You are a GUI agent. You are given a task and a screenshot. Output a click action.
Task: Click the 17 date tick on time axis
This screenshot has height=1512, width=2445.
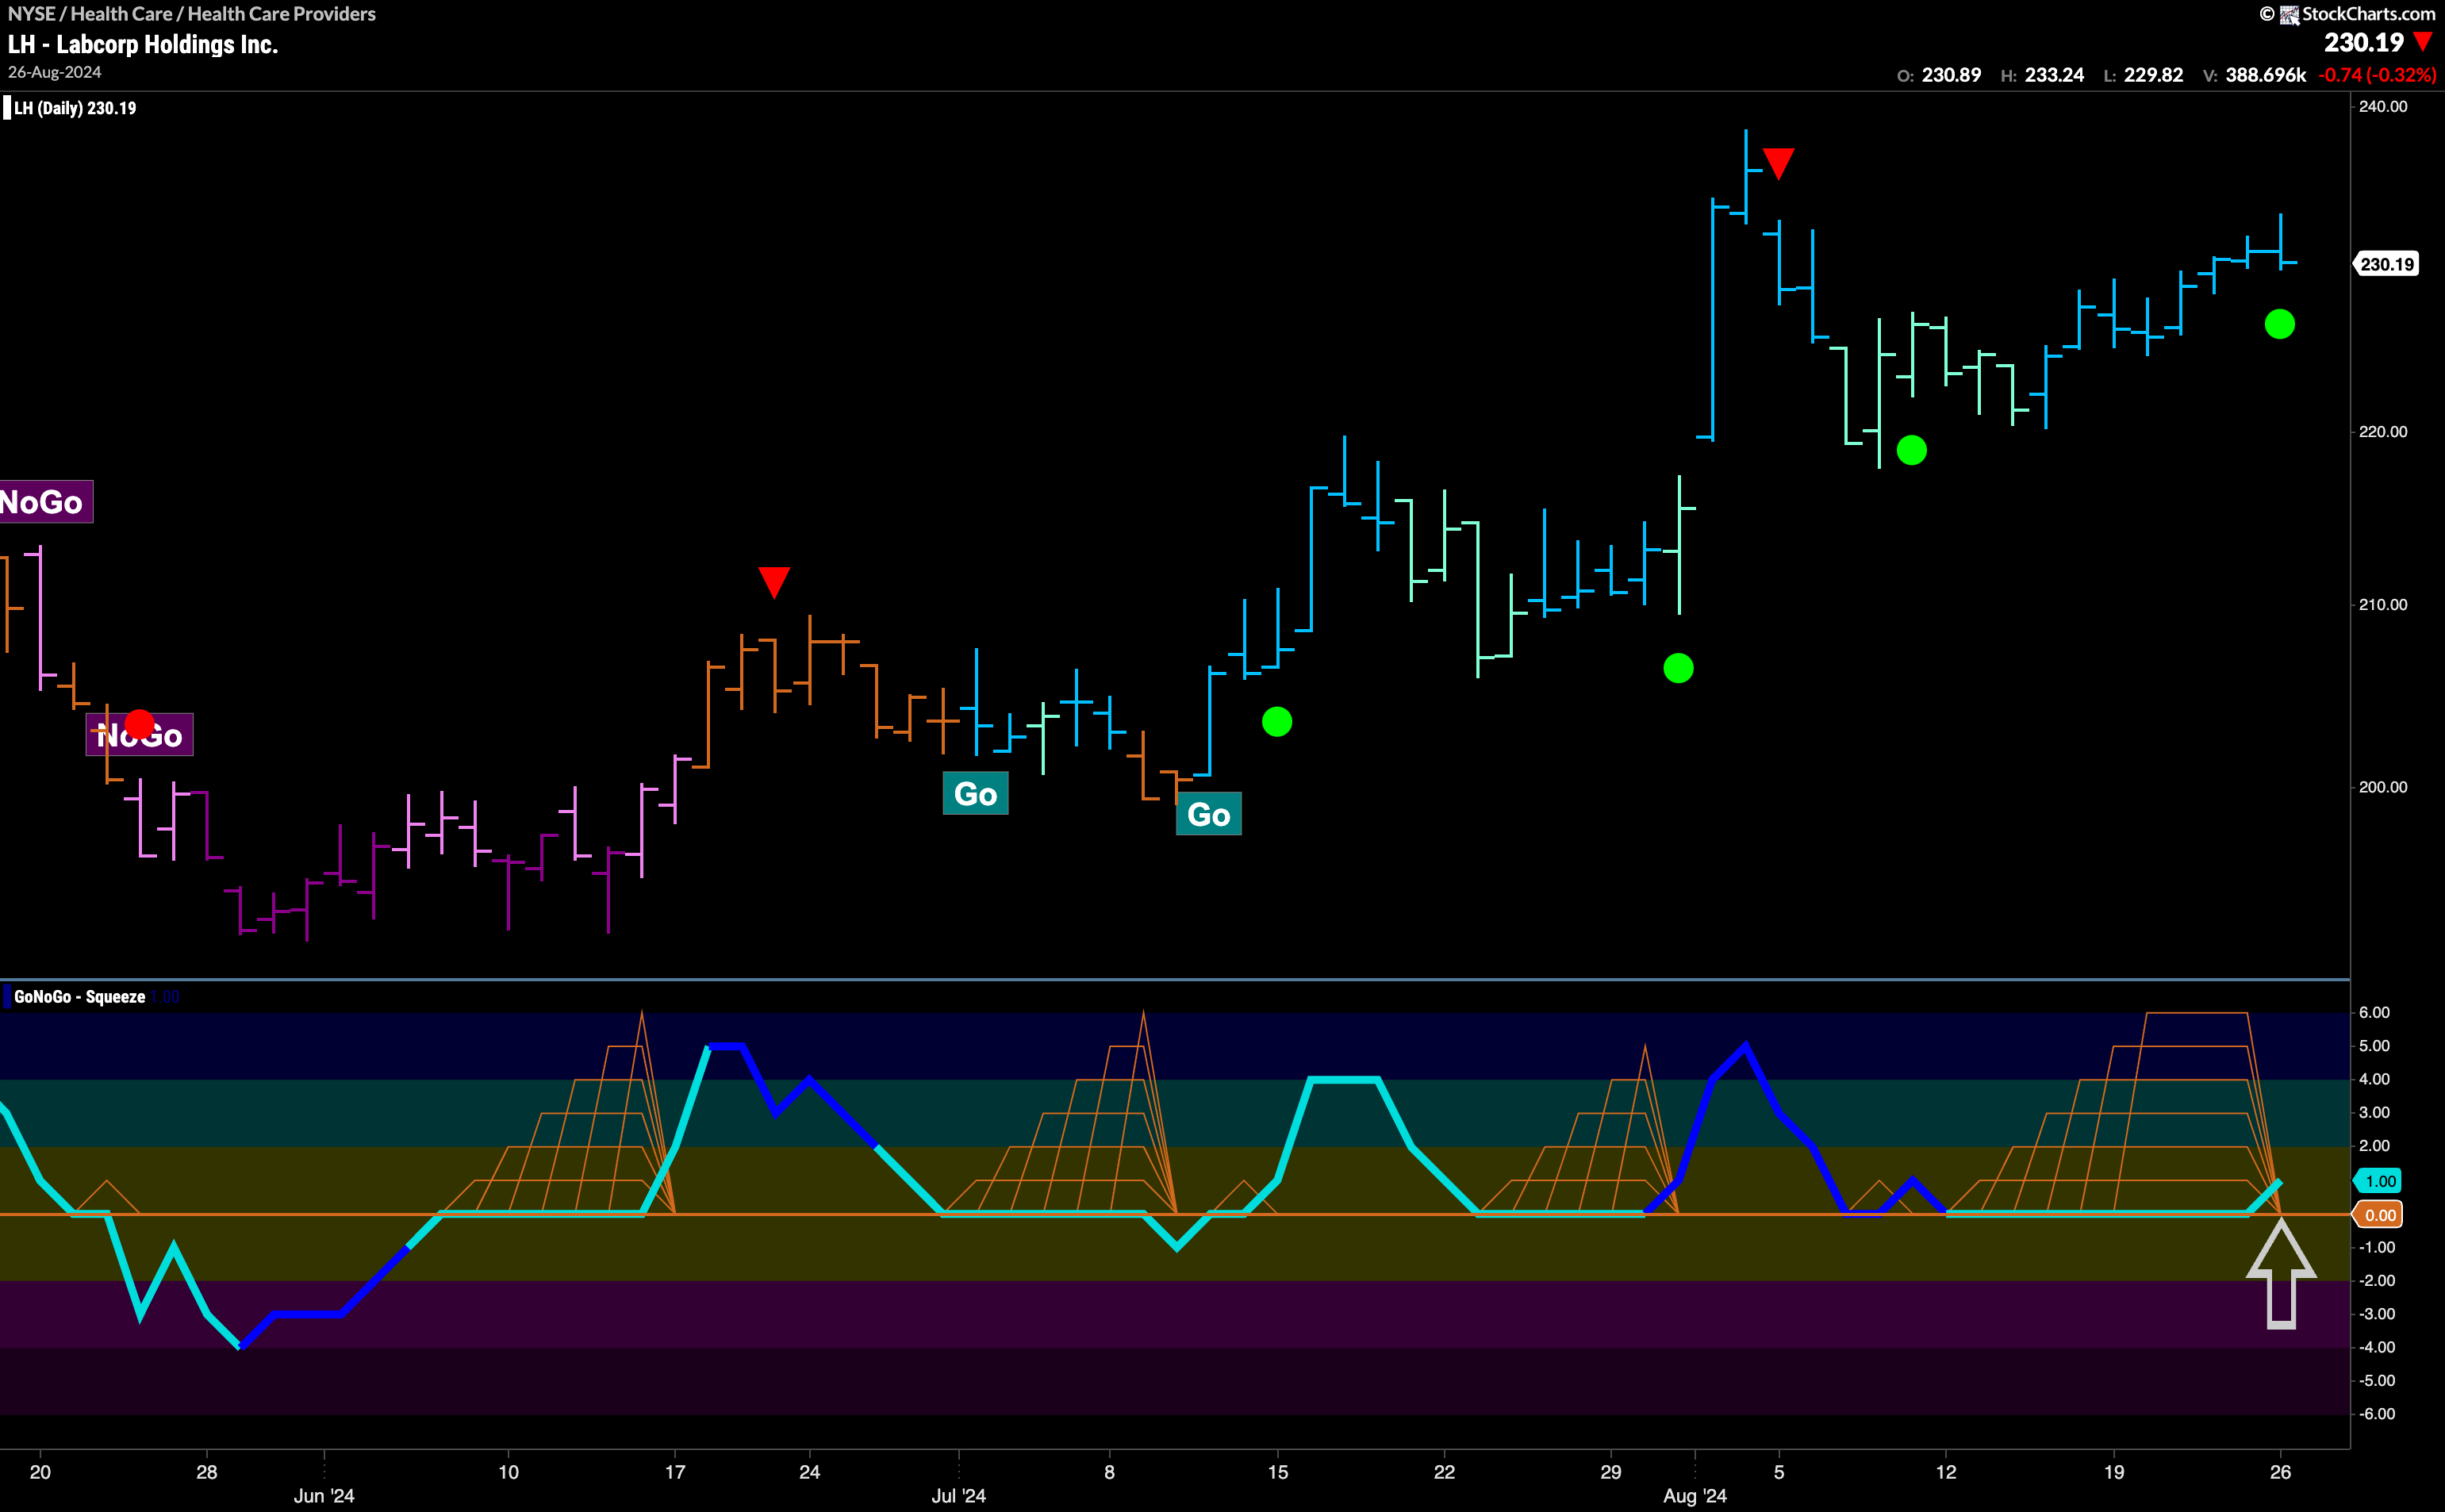point(675,1472)
